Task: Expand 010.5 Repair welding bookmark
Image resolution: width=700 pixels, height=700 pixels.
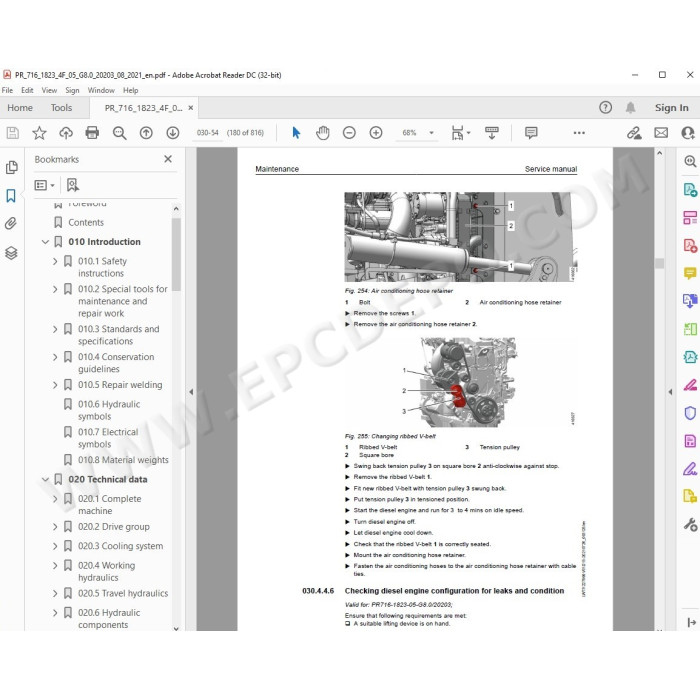Action: click(55, 385)
